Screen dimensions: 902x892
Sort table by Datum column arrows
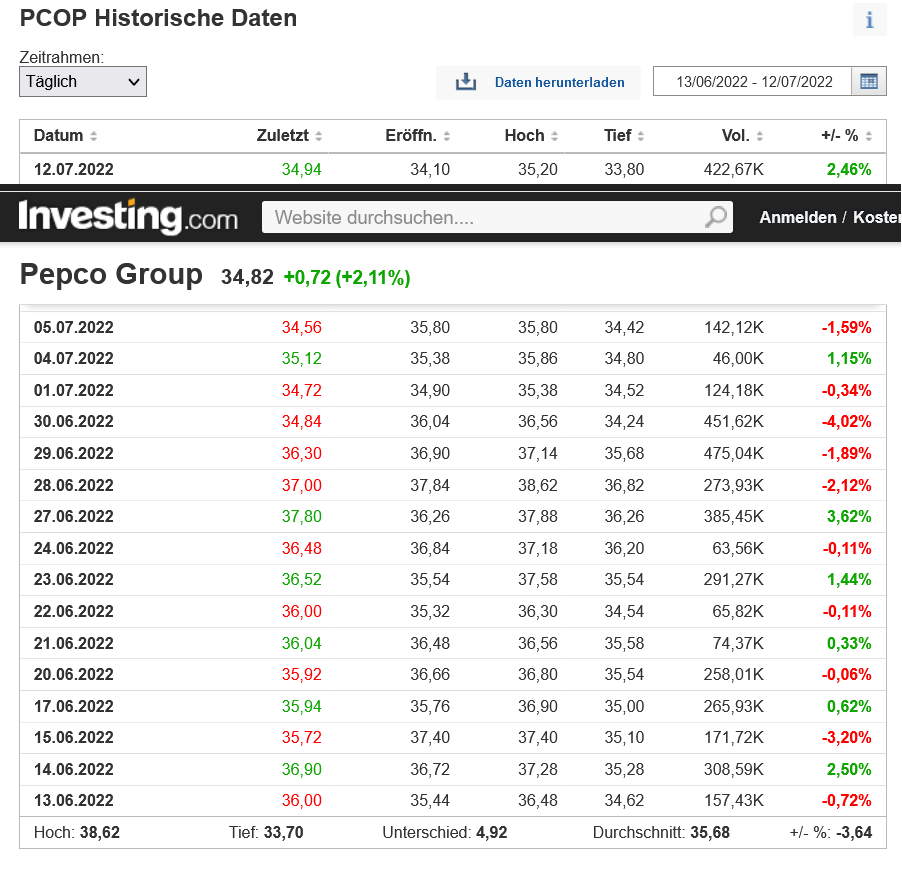[x=94, y=136]
